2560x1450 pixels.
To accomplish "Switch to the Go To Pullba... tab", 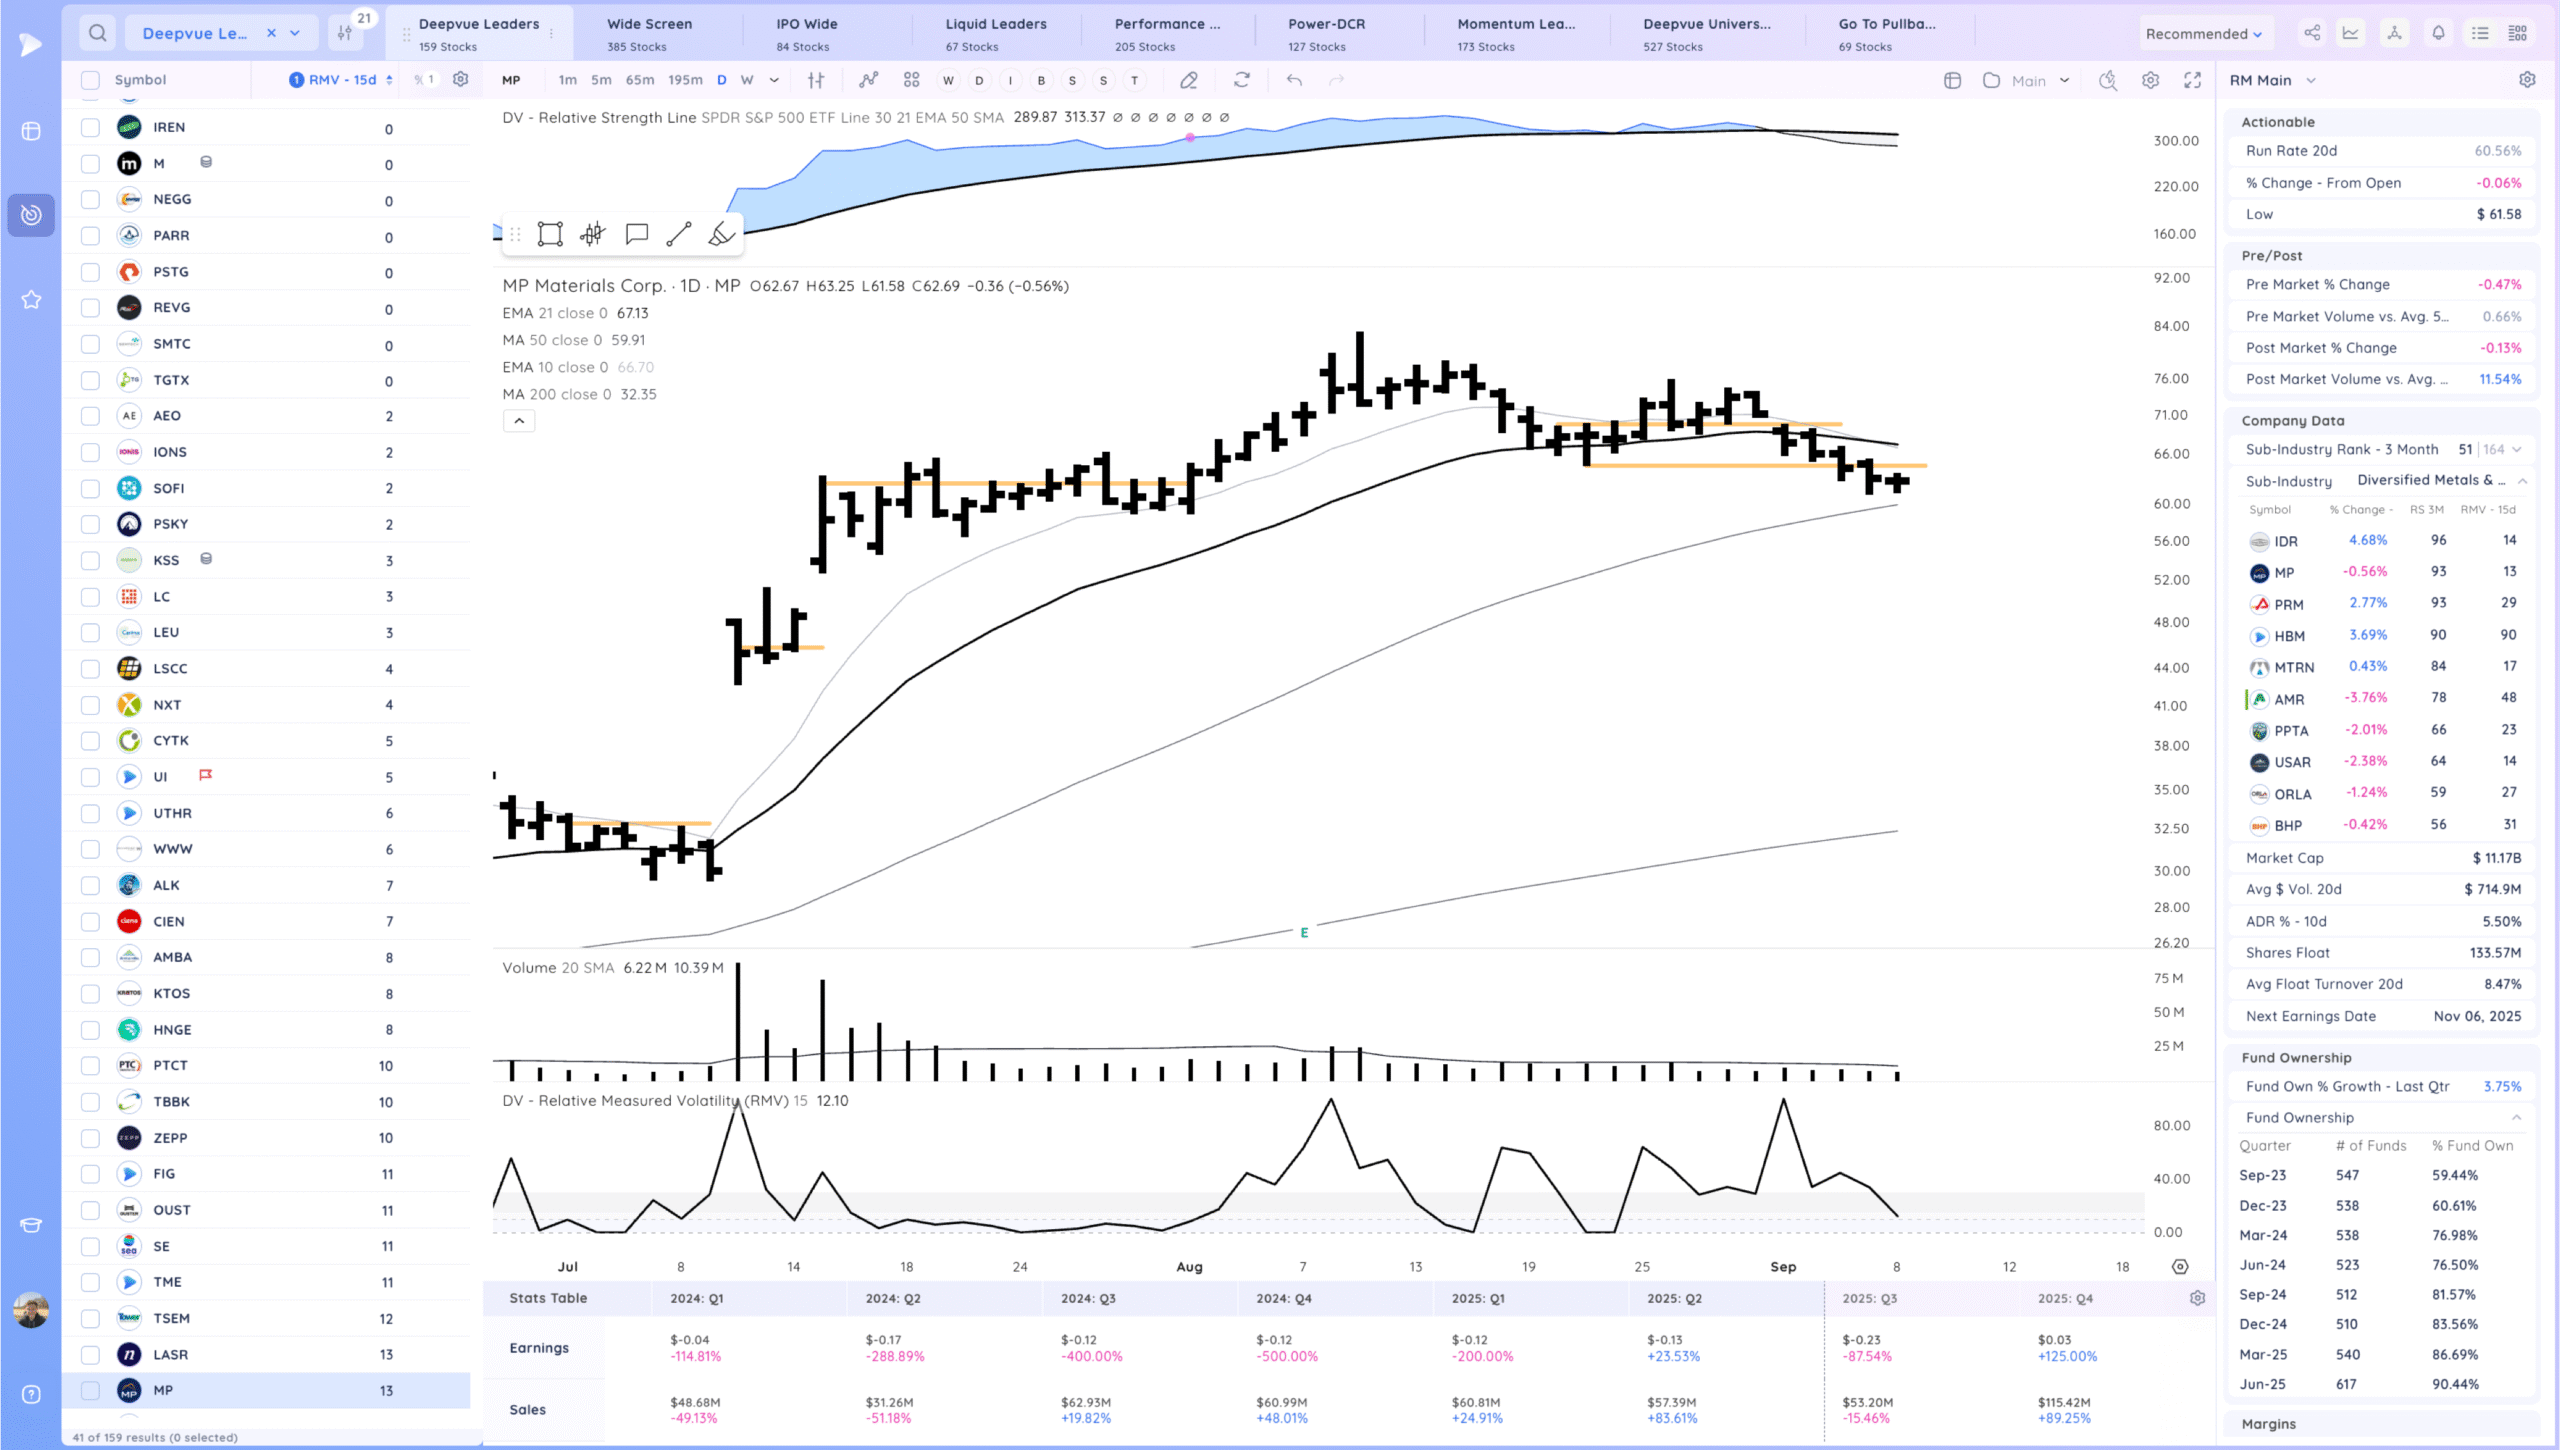I will (x=1887, y=33).
